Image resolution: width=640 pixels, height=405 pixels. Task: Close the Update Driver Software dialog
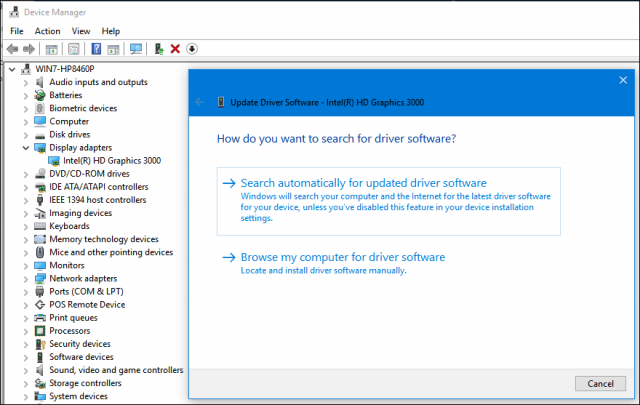click(x=623, y=80)
